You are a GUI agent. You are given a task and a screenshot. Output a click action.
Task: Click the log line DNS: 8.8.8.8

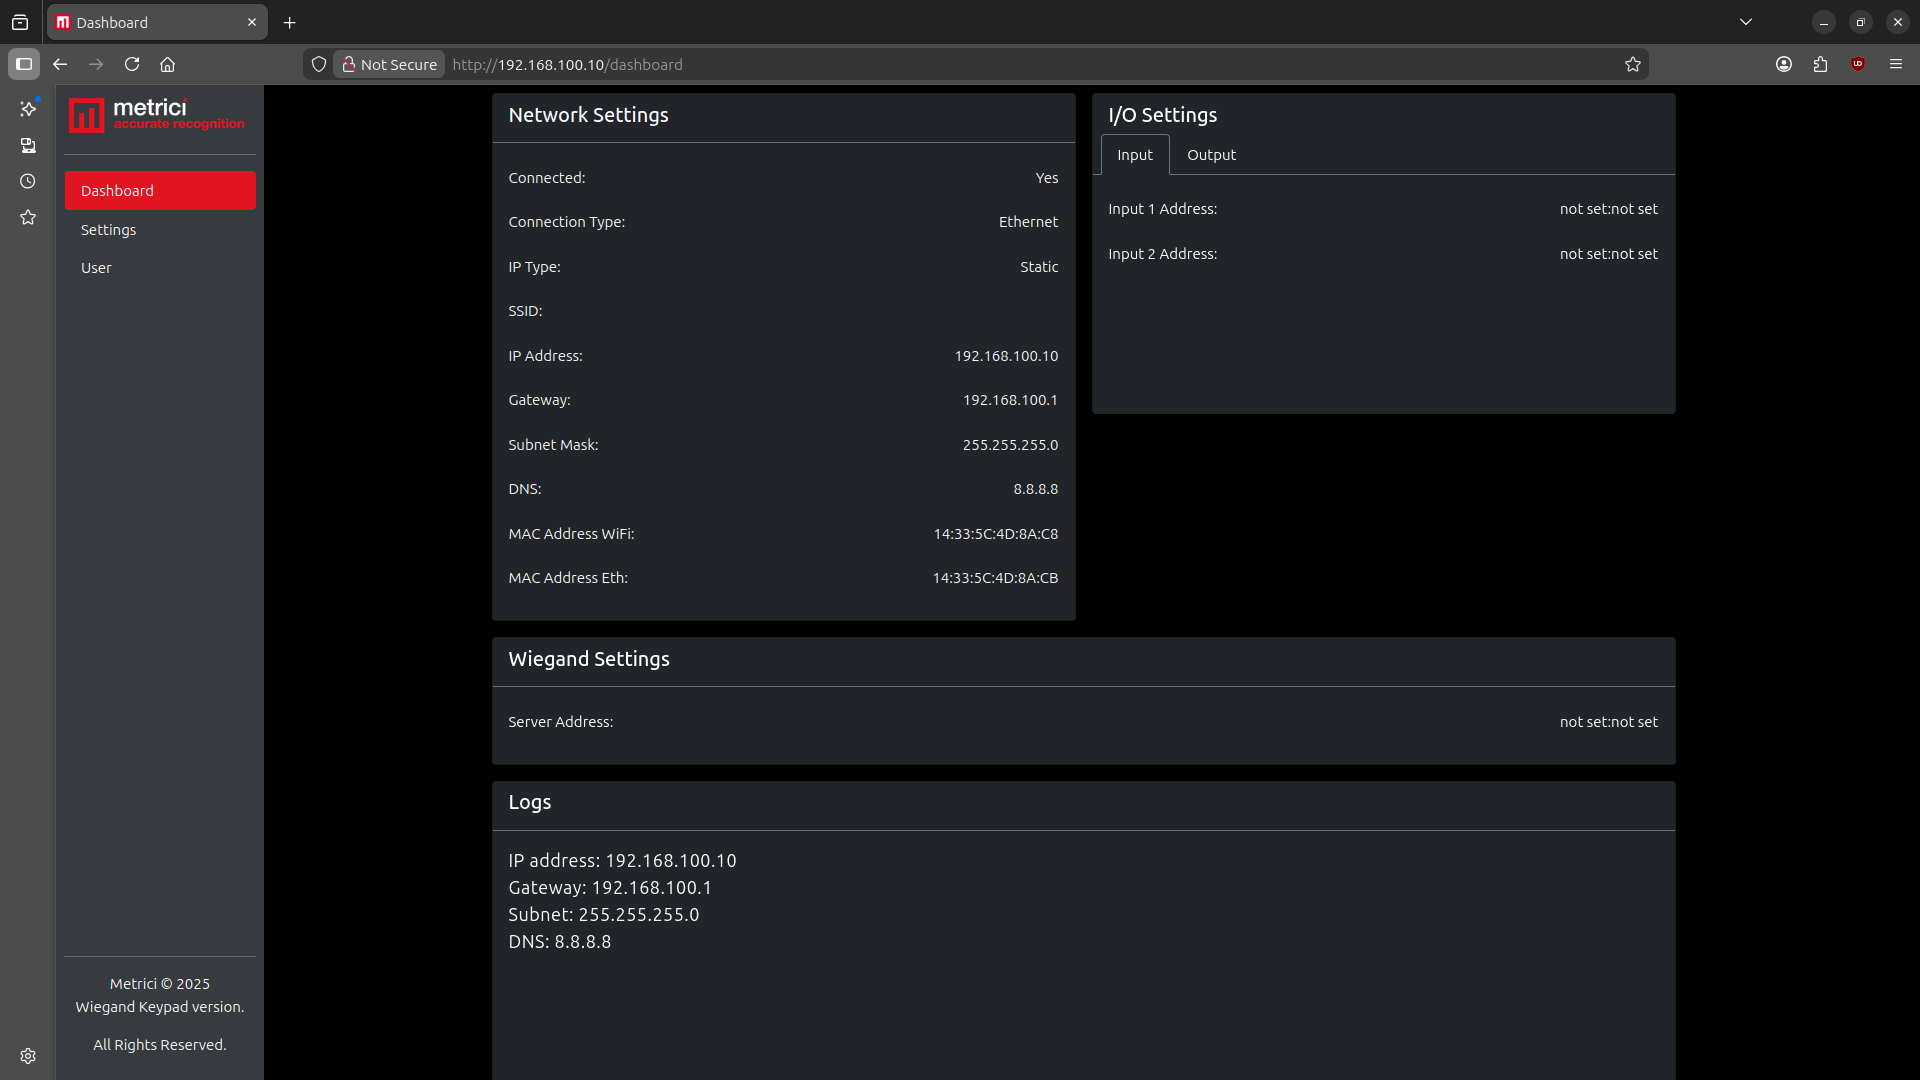point(559,942)
